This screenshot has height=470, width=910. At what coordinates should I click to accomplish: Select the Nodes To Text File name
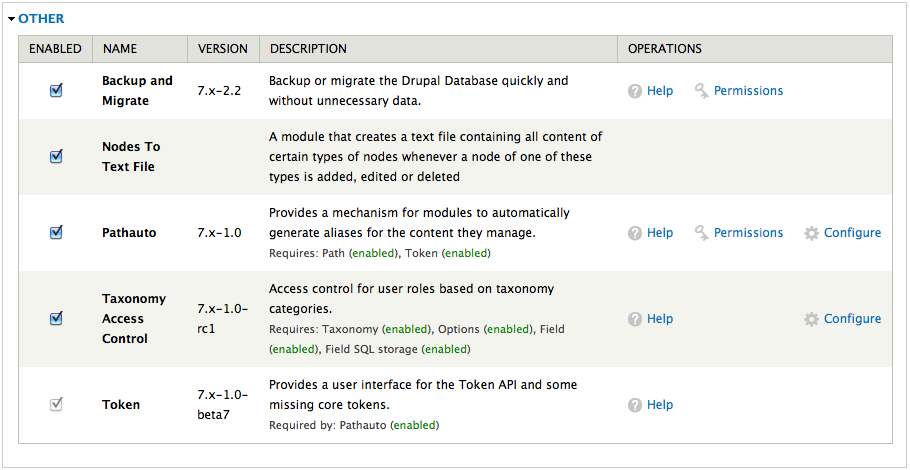[x=131, y=157]
